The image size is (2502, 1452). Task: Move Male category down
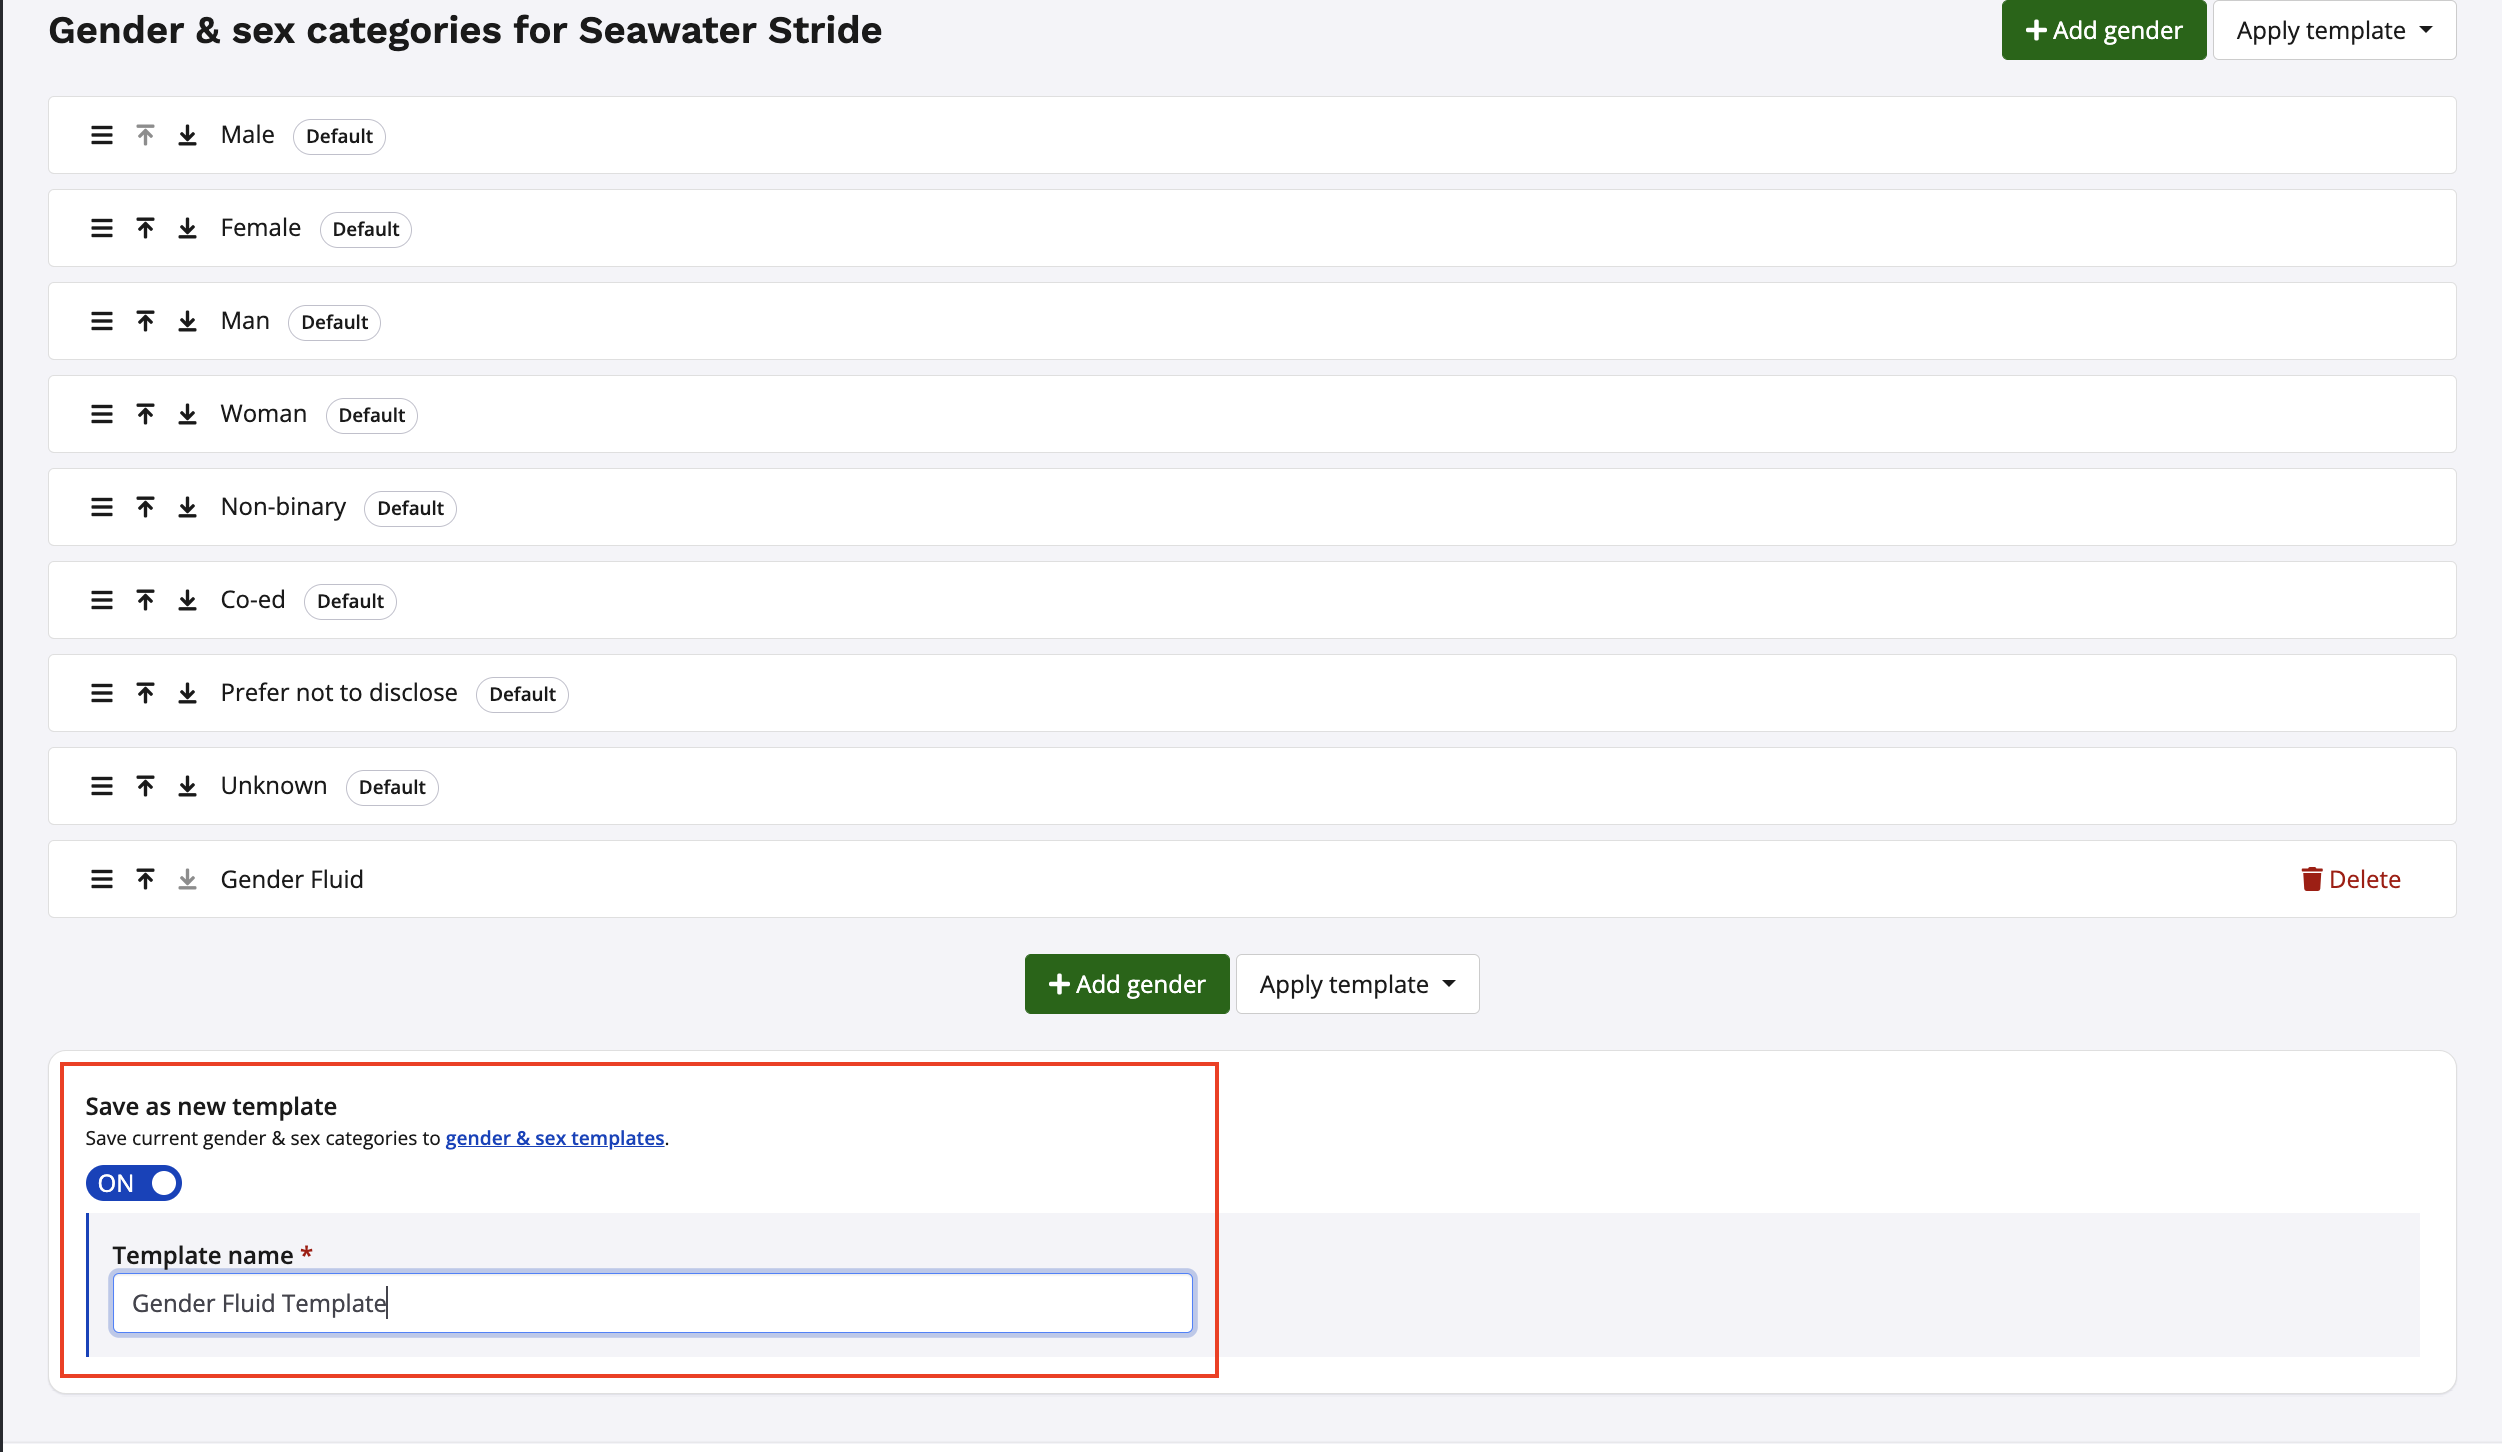click(x=187, y=136)
